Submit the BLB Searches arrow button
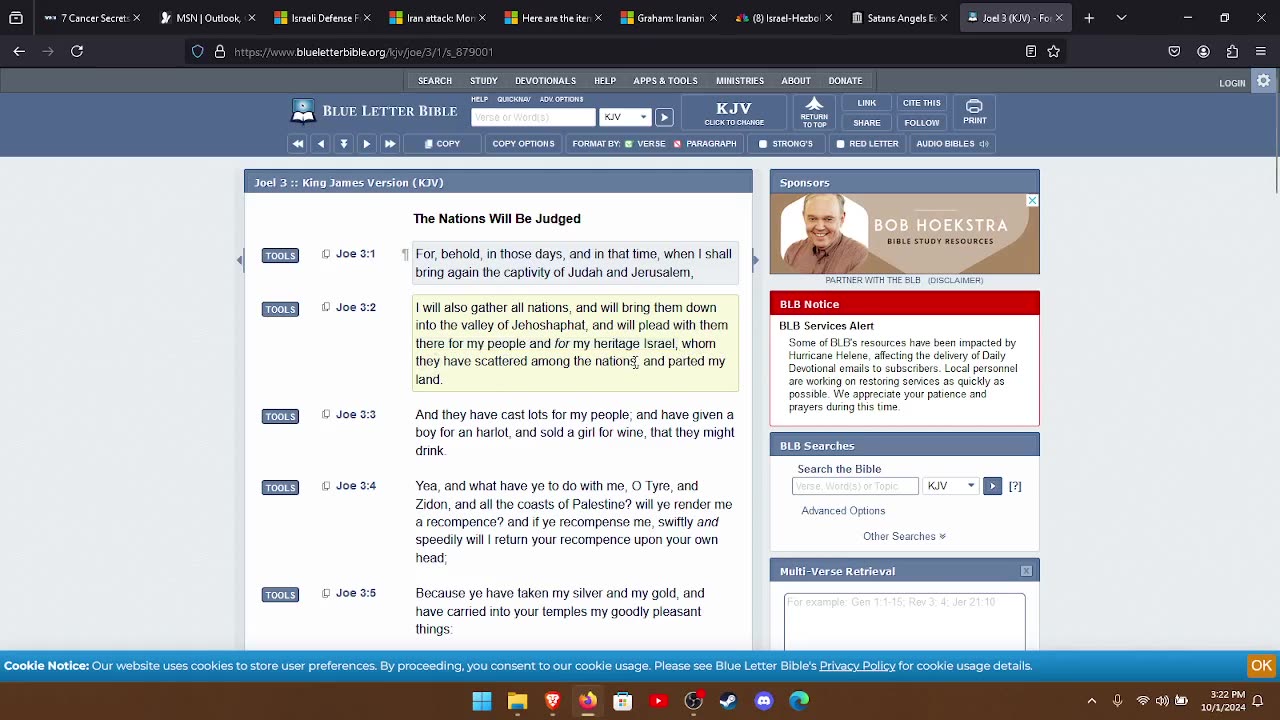This screenshot has width=1280, height=720. (992, 486)
